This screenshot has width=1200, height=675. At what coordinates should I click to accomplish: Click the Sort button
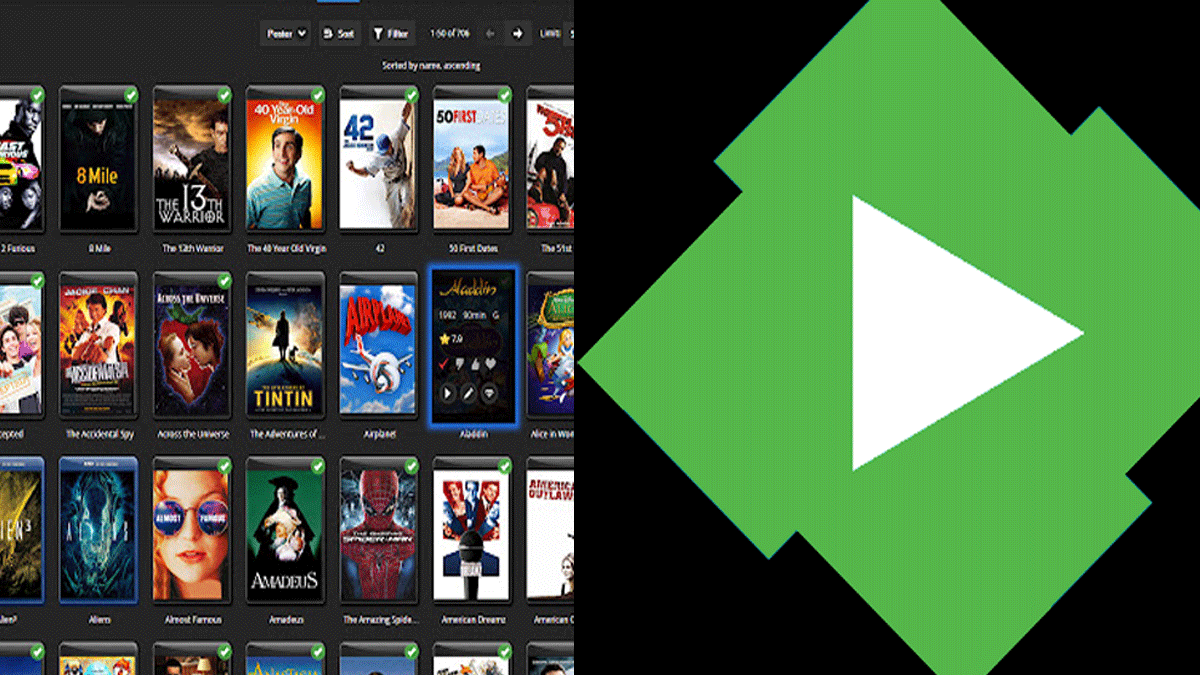(339, 33)
